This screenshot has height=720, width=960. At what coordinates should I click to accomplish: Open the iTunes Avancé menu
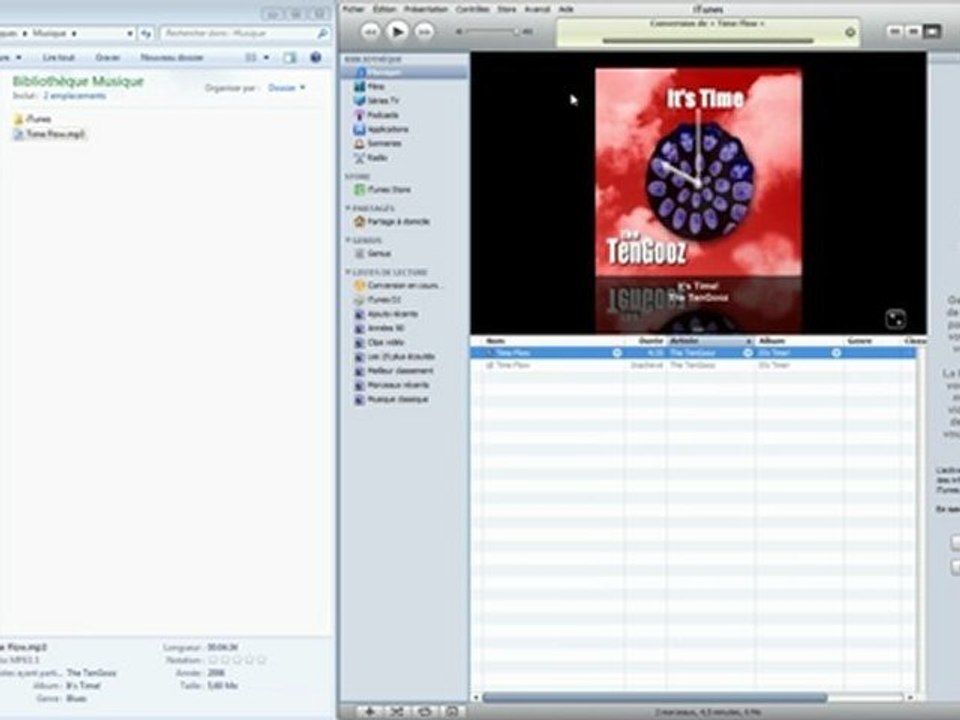(x=538, y=9)
